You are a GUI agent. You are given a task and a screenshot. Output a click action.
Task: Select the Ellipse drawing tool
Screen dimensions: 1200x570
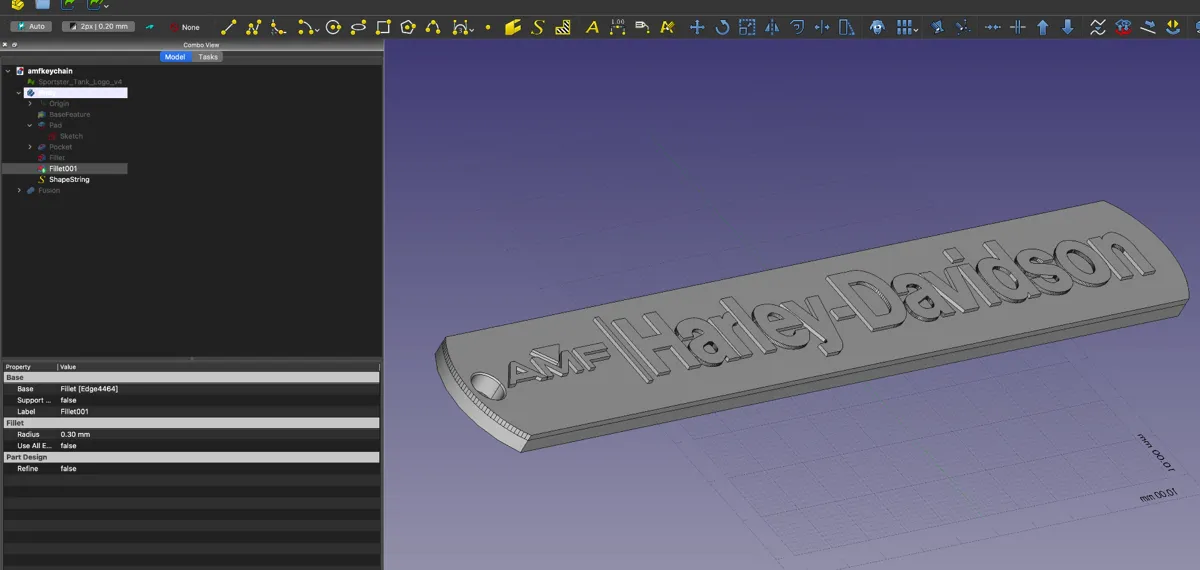click(x=358, y=28)
